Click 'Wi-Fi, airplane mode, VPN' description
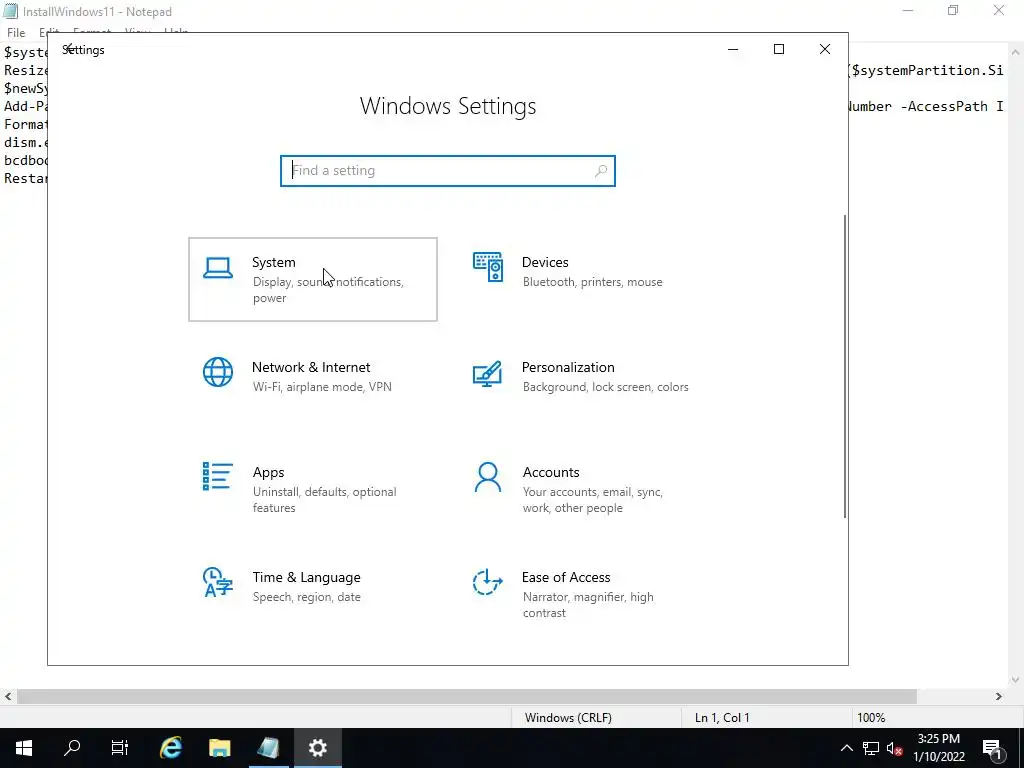This screenshot has height=768, width=1024. pyautogui.click(x=322, y=387)
